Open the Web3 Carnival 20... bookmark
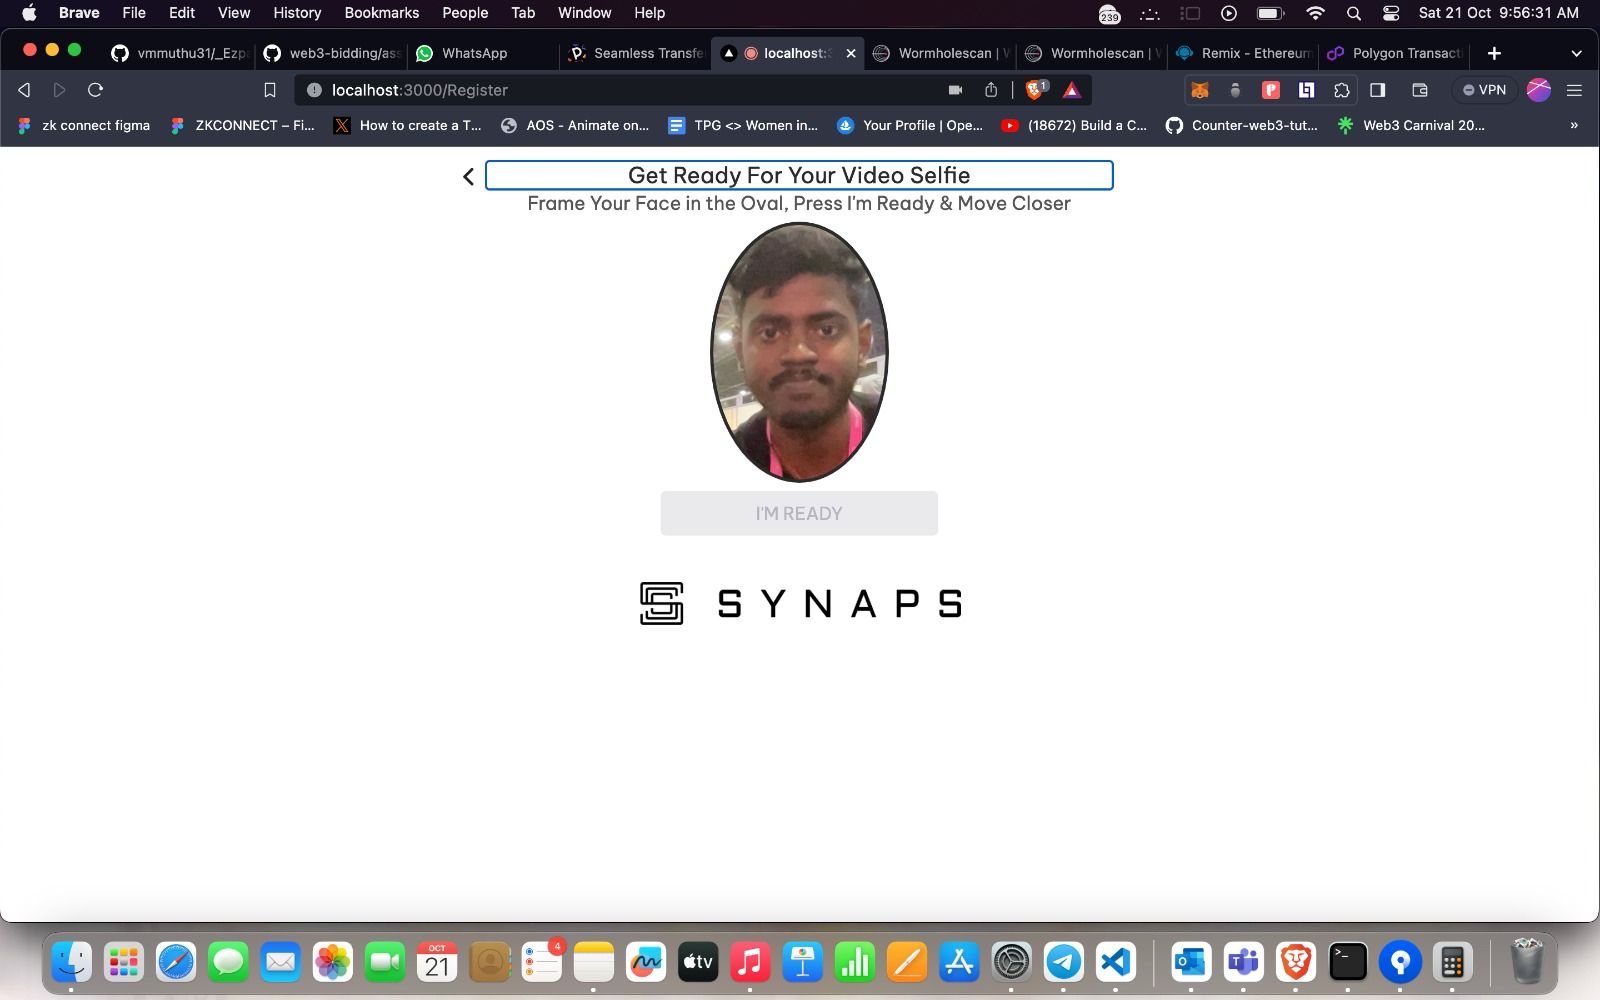 (x=1412, y=125)
